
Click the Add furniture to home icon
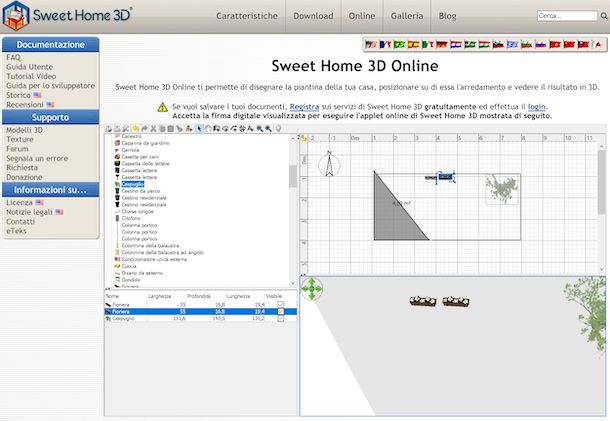(x=189, y=128)
